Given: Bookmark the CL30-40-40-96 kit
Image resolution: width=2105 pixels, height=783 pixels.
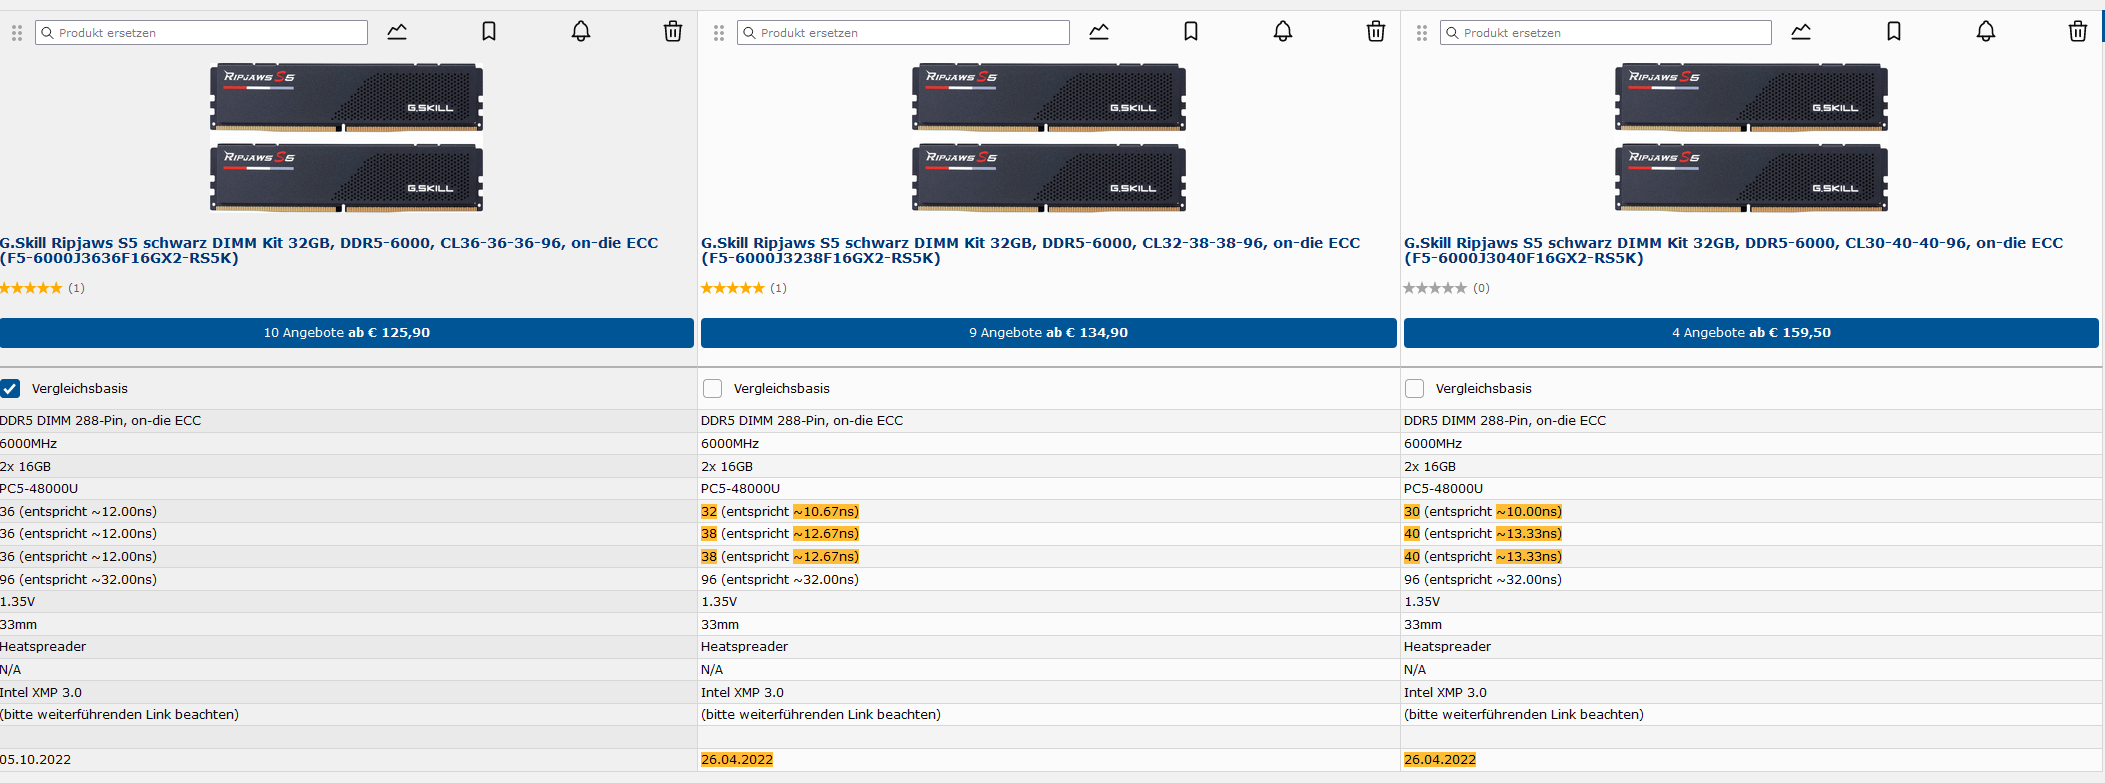Looking at the screenshot, I should pyautogui.click(x=1894, y=32).
